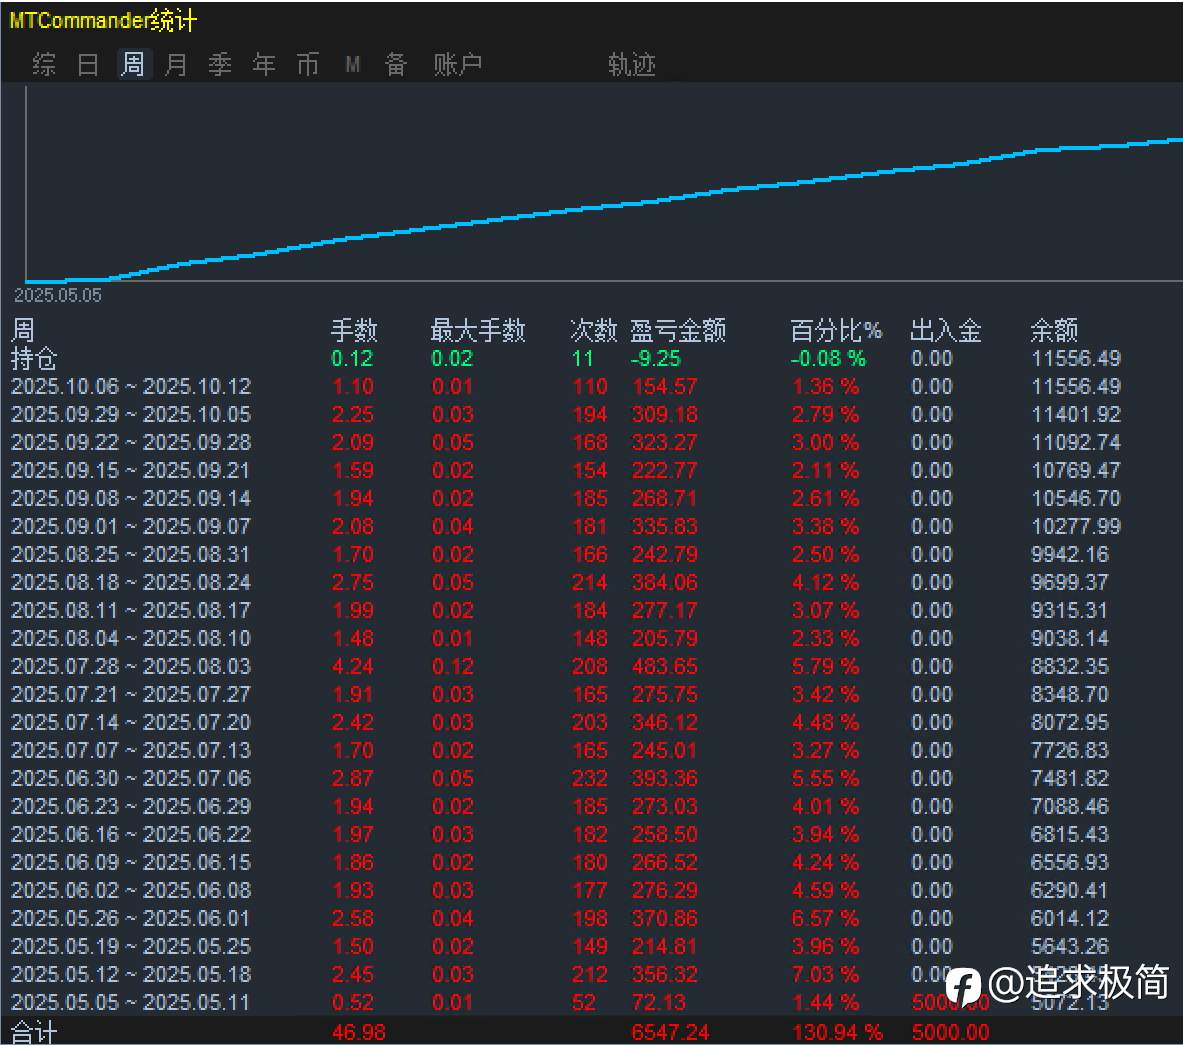Select week row 2025.09.29 ~ 2025.10.05

(566, 414)
